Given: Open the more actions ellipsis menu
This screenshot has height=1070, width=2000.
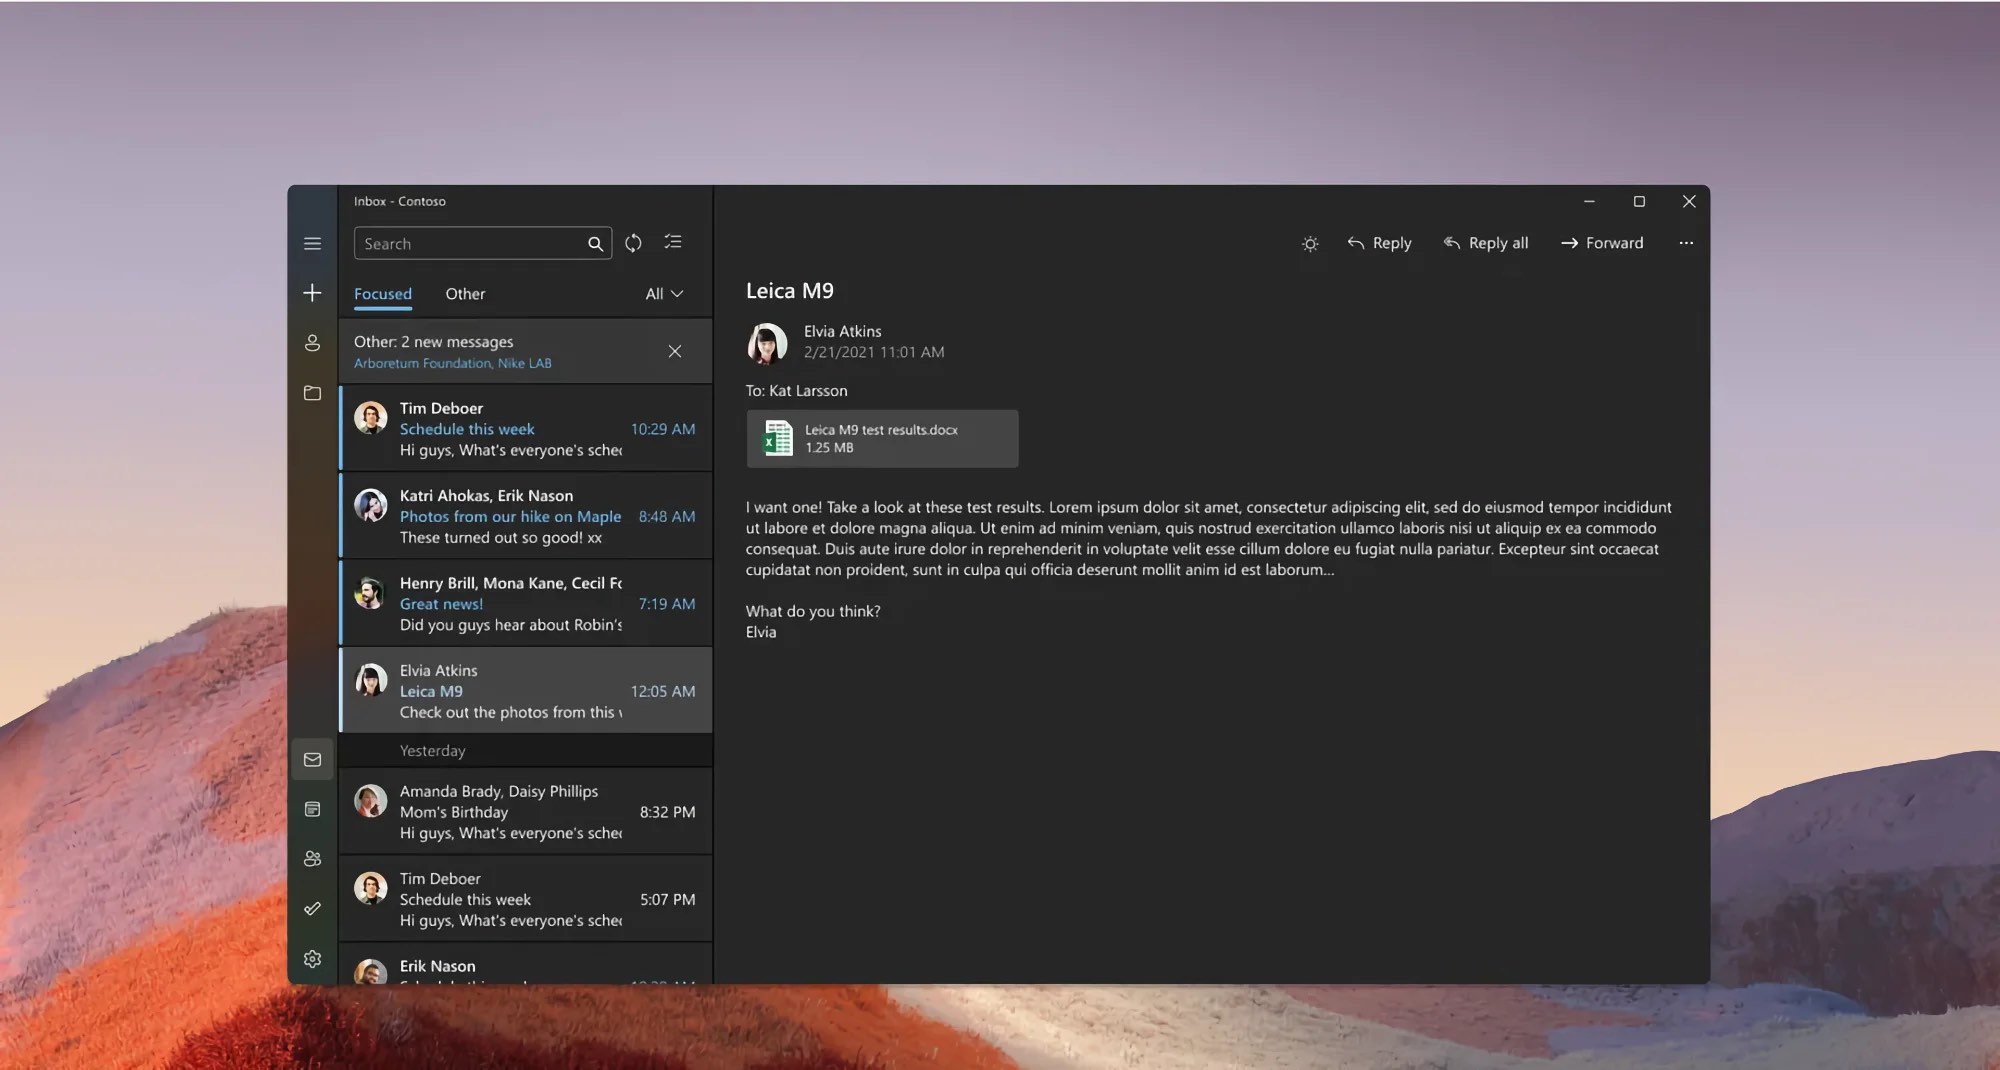Looking at the screenshot, I should (x=1686, y=243).
